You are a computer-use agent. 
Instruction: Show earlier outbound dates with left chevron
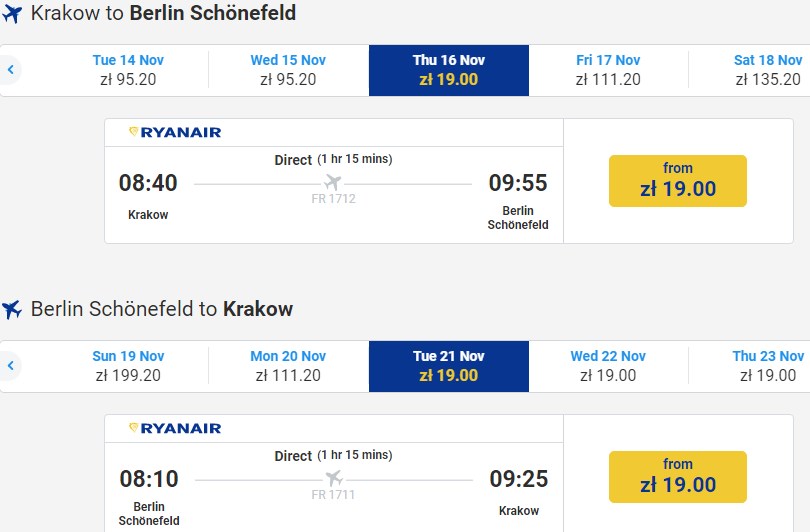tap(11, 70)
